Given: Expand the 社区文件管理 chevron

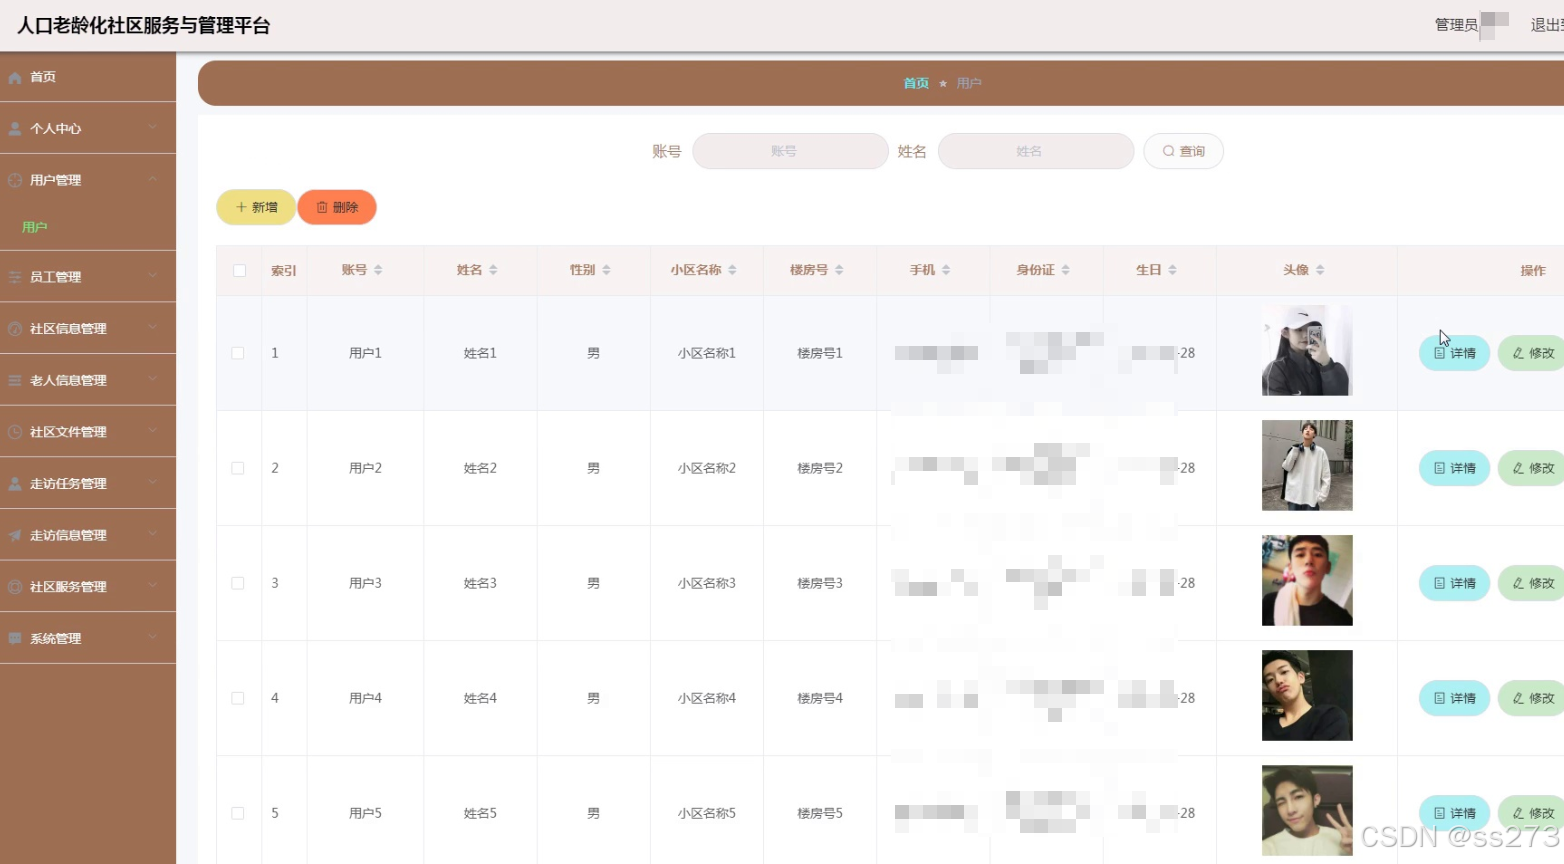Looking at the screenshot, I should [x=153, y=431].
